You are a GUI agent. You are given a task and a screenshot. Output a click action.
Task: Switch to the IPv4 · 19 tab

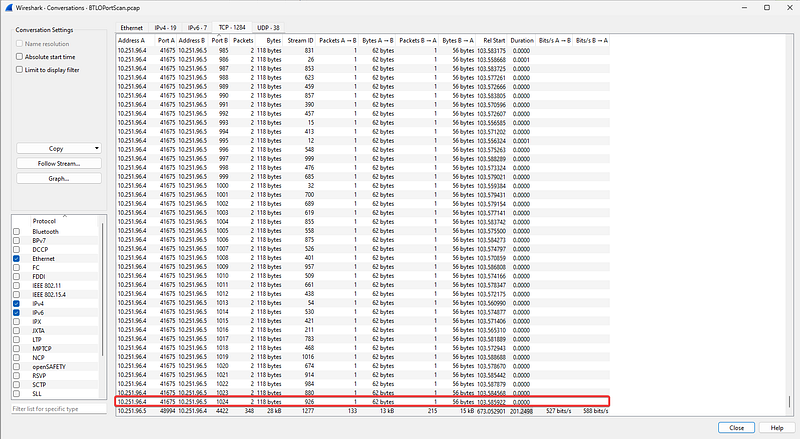165,28
